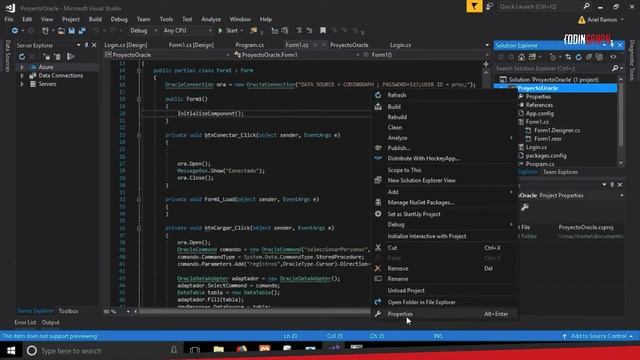Screen dimensions: 640x360
Task: Click the notifications flag icon
Action: coord(474,7)
